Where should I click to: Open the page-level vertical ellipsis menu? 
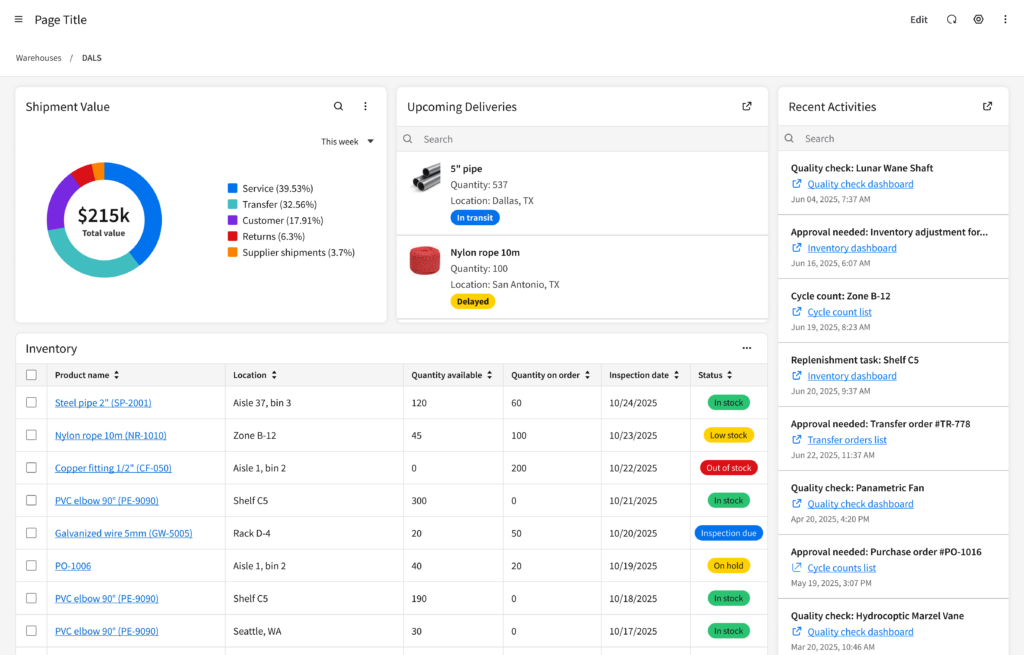coord(1005,20)
